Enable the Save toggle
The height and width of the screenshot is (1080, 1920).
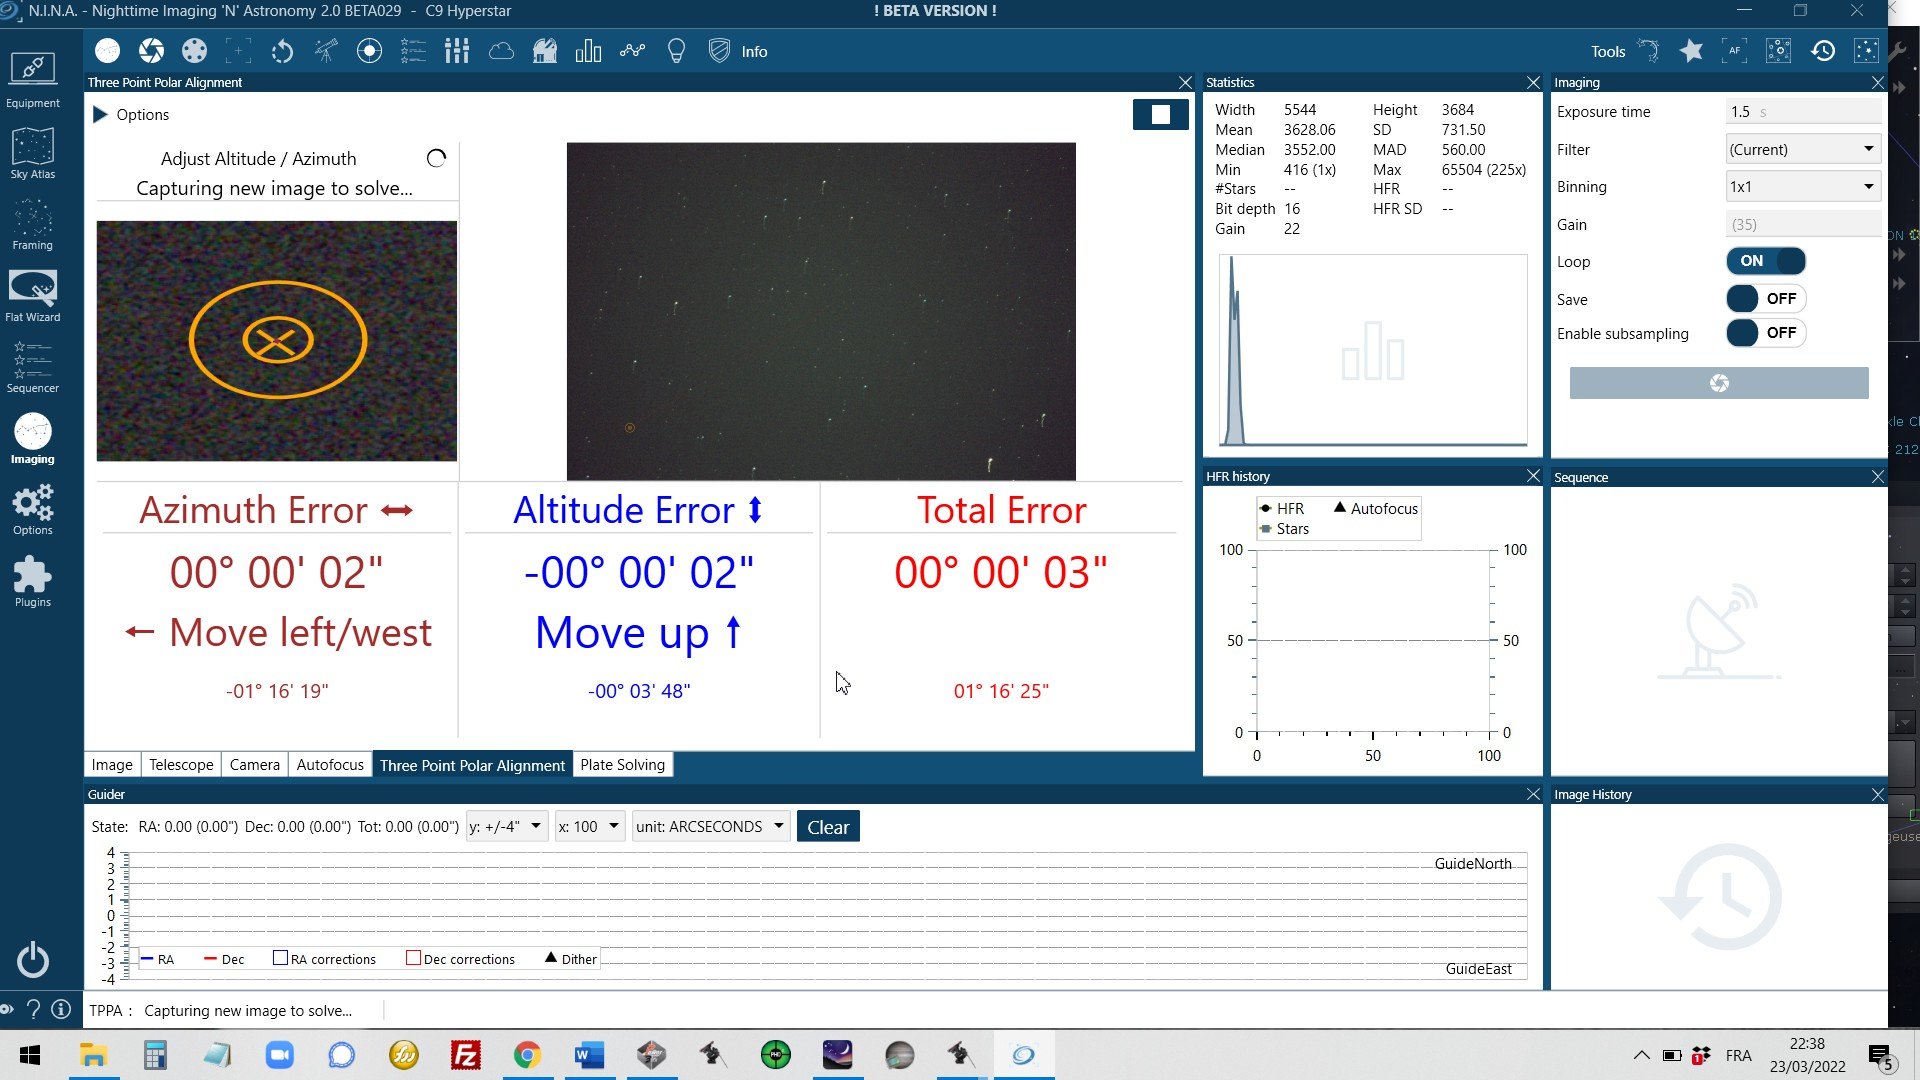coord(1765,298)
